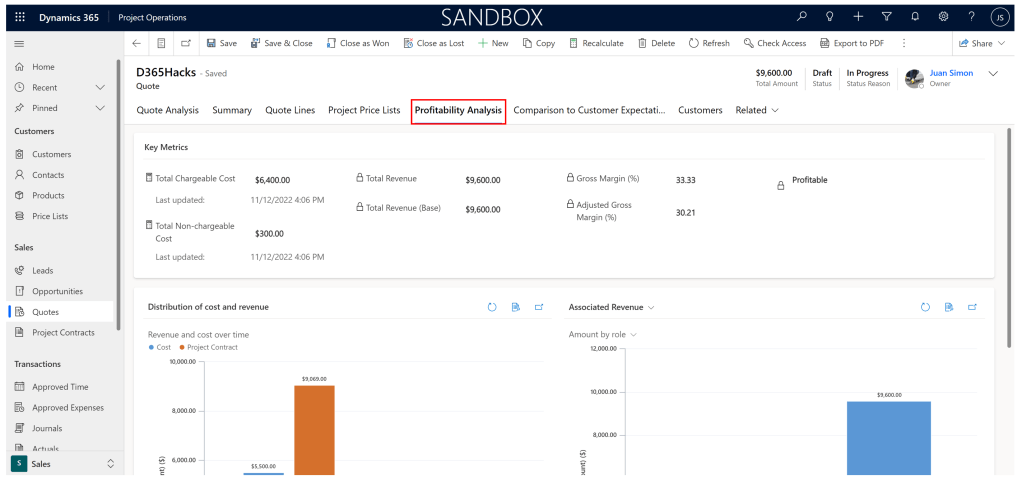Open Project Contracts in the sidebar
This screenshot has height=483, width=1022.
(63, 332)
